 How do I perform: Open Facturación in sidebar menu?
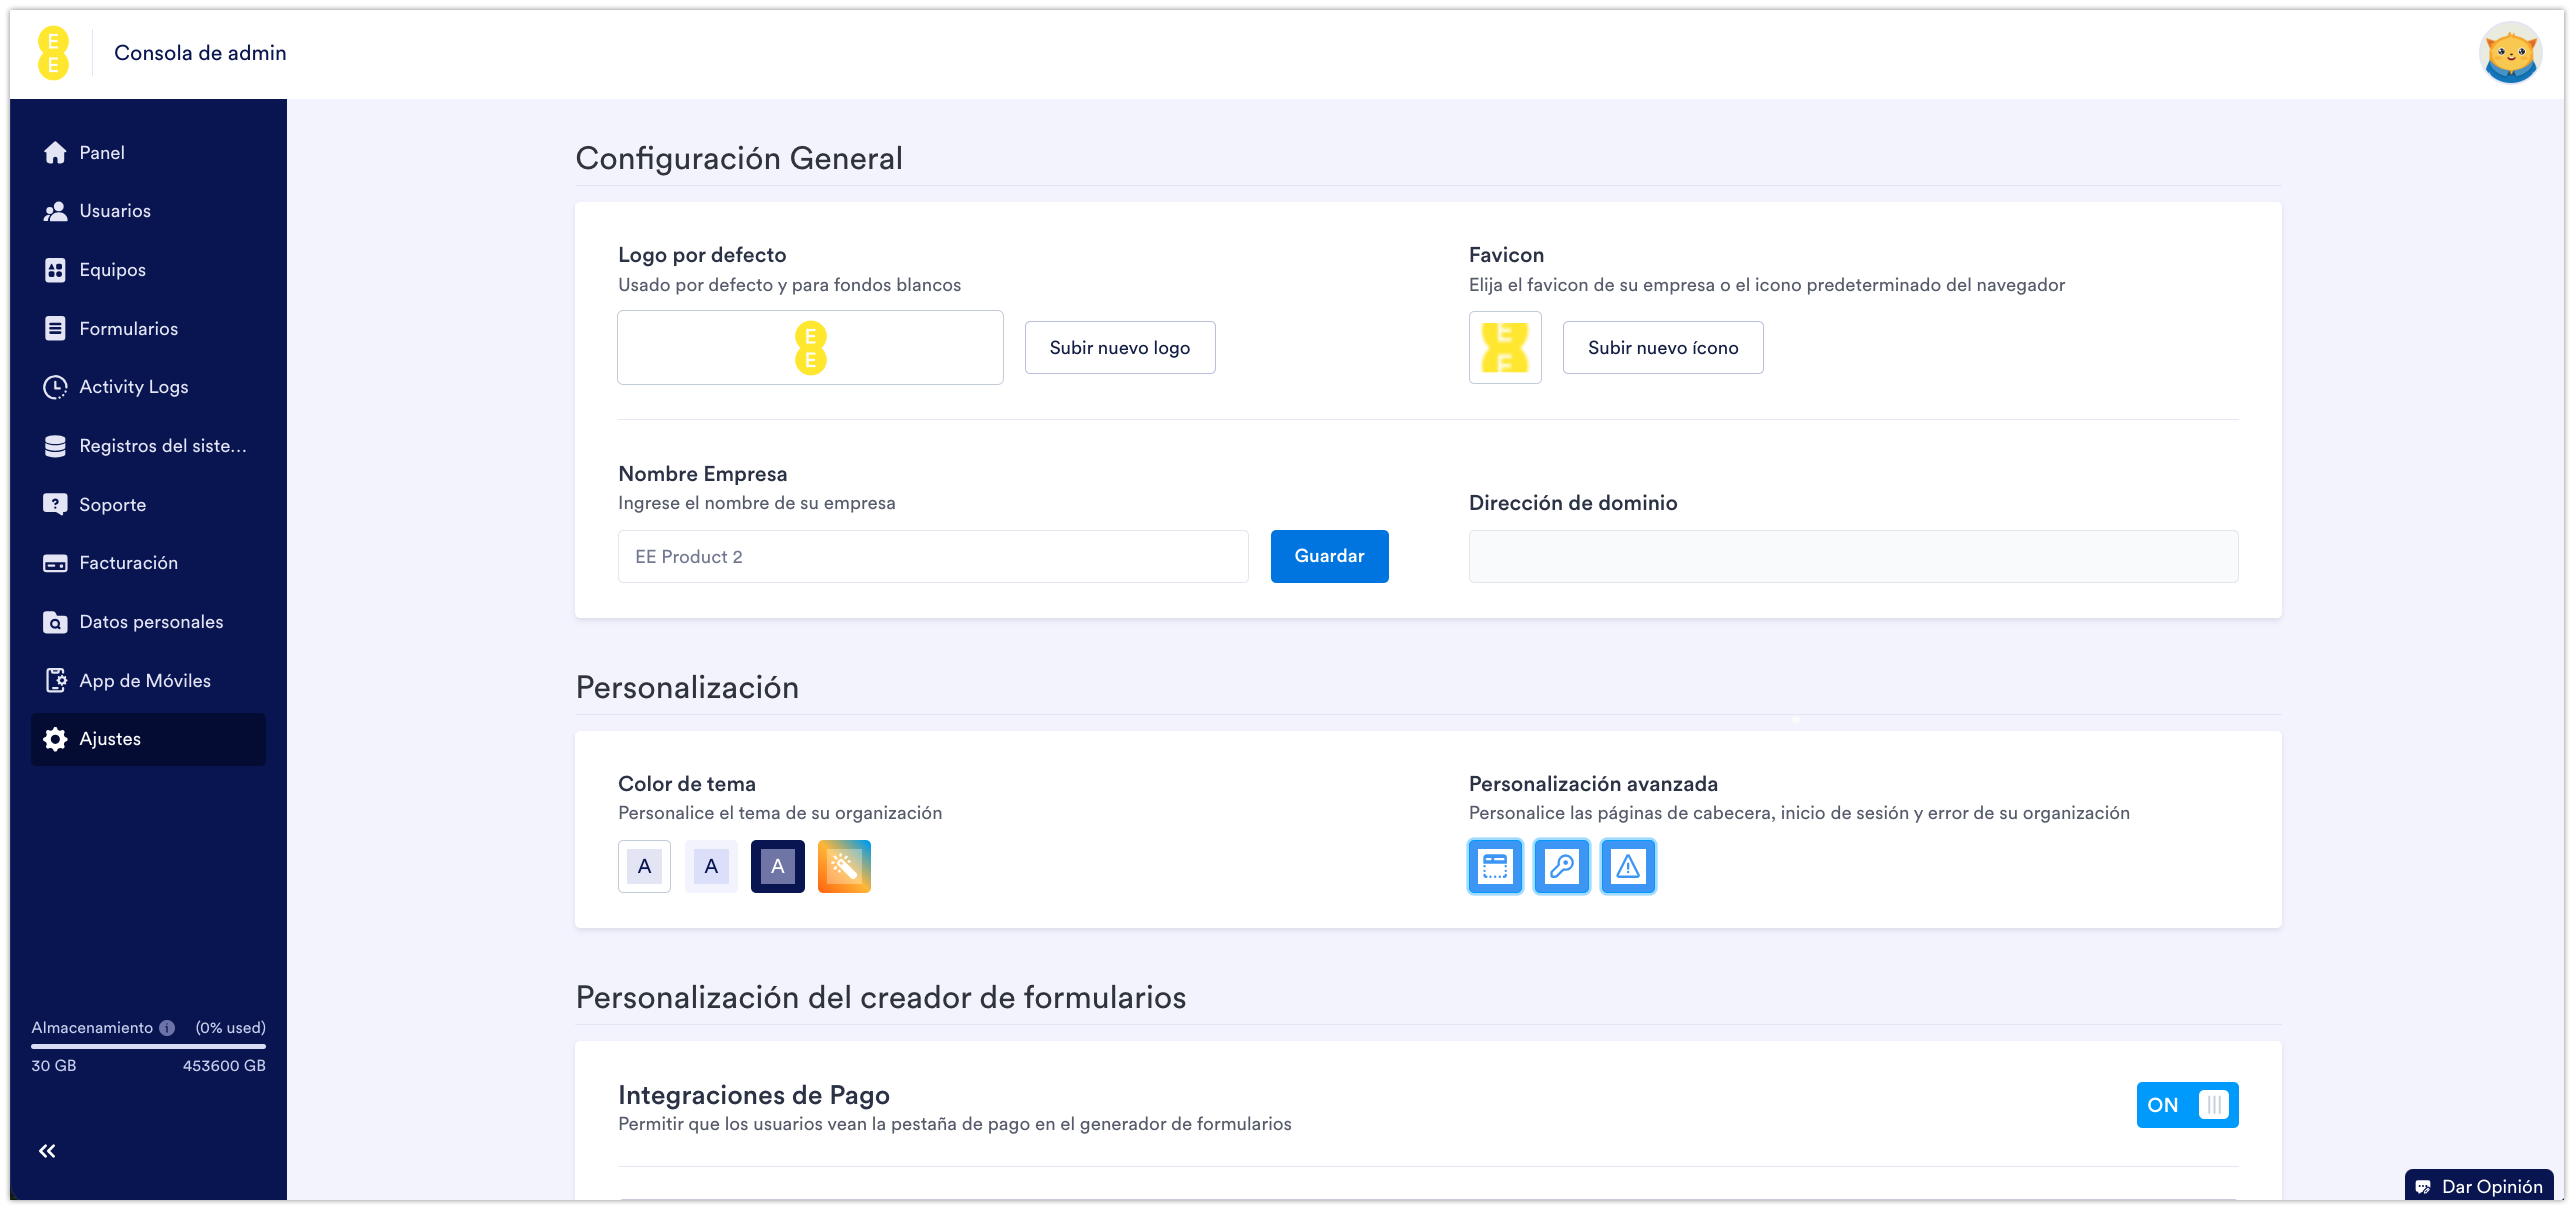click(128, 563)
